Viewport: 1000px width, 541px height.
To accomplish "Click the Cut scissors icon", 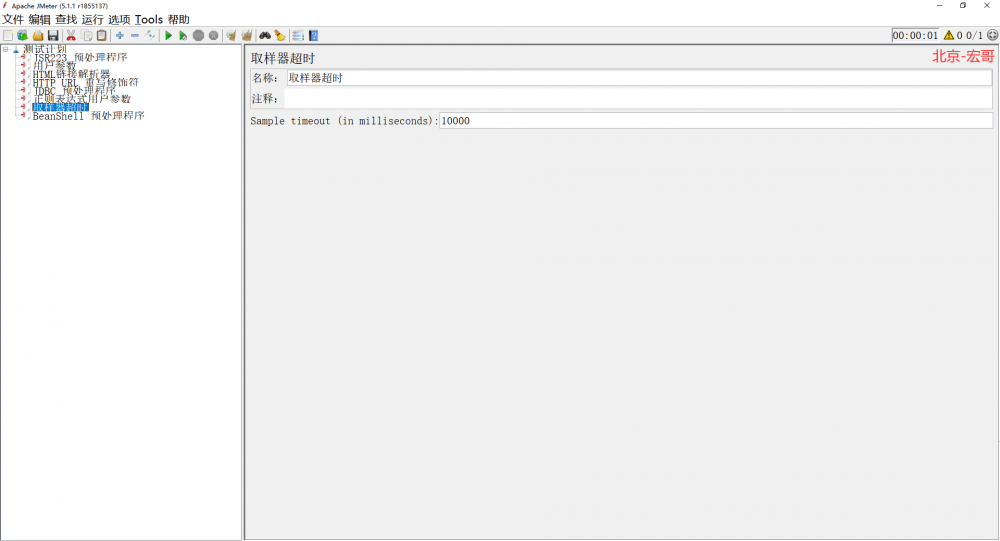I will [x=71, y=36].
